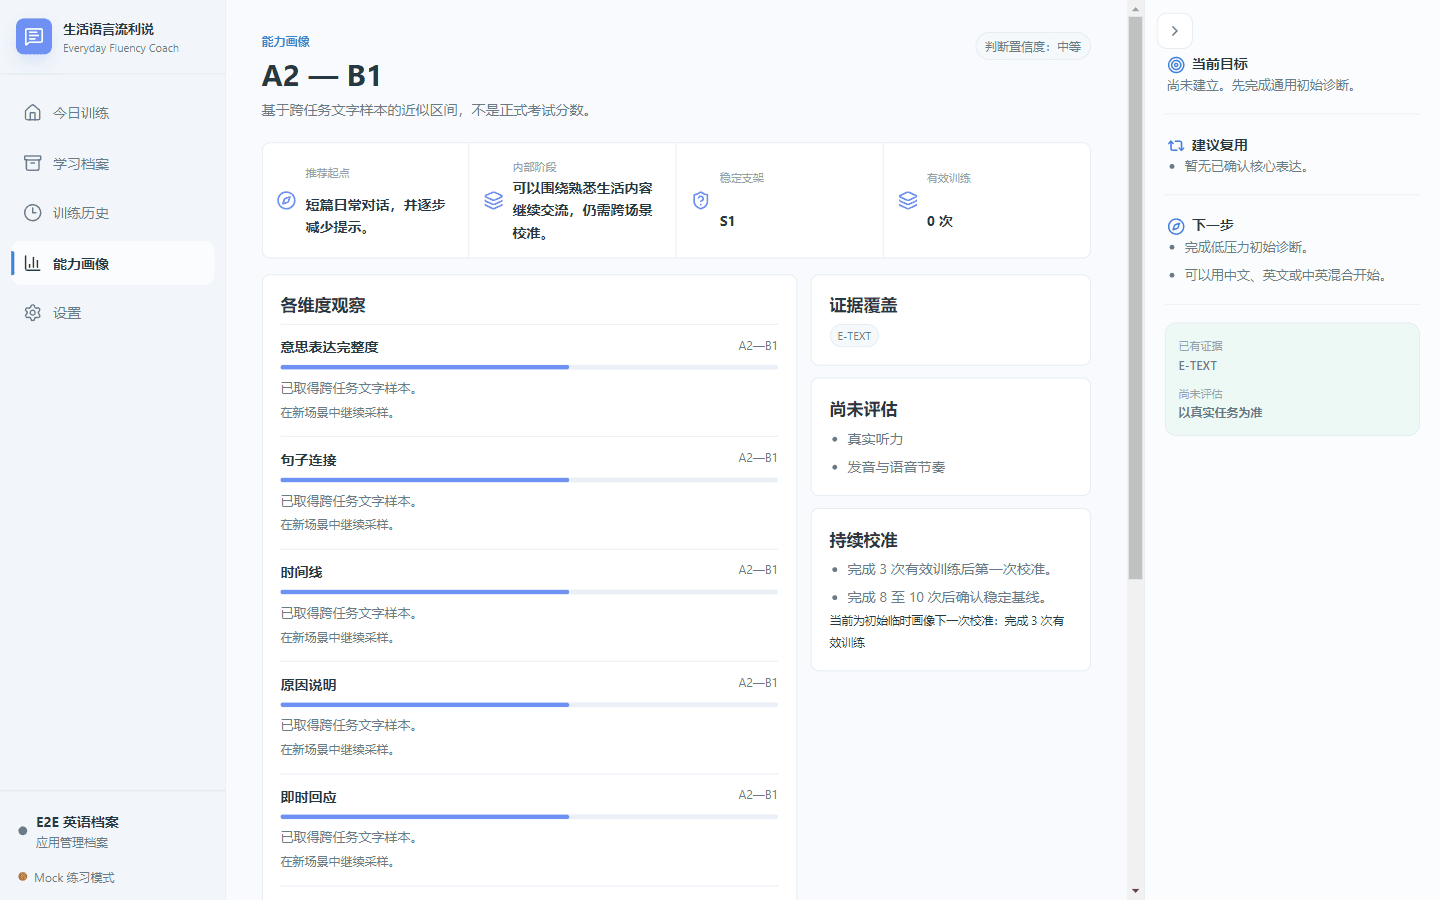Click the 原因说明 dimension title
Screen dimensions: 1440x900
coord(308,685)
